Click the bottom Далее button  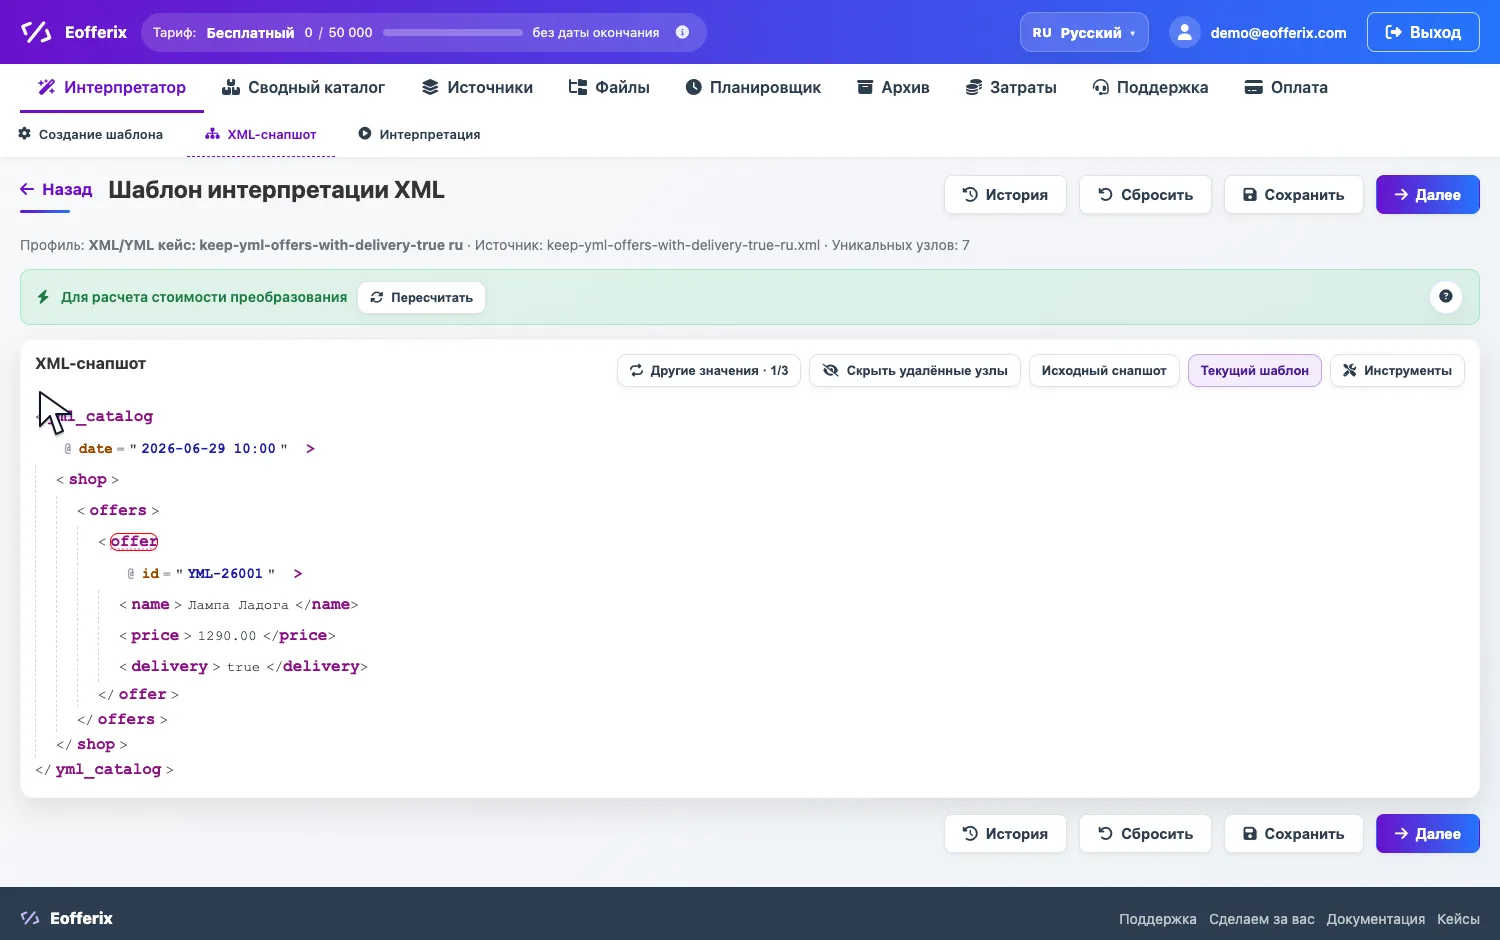click(1427, 833)
